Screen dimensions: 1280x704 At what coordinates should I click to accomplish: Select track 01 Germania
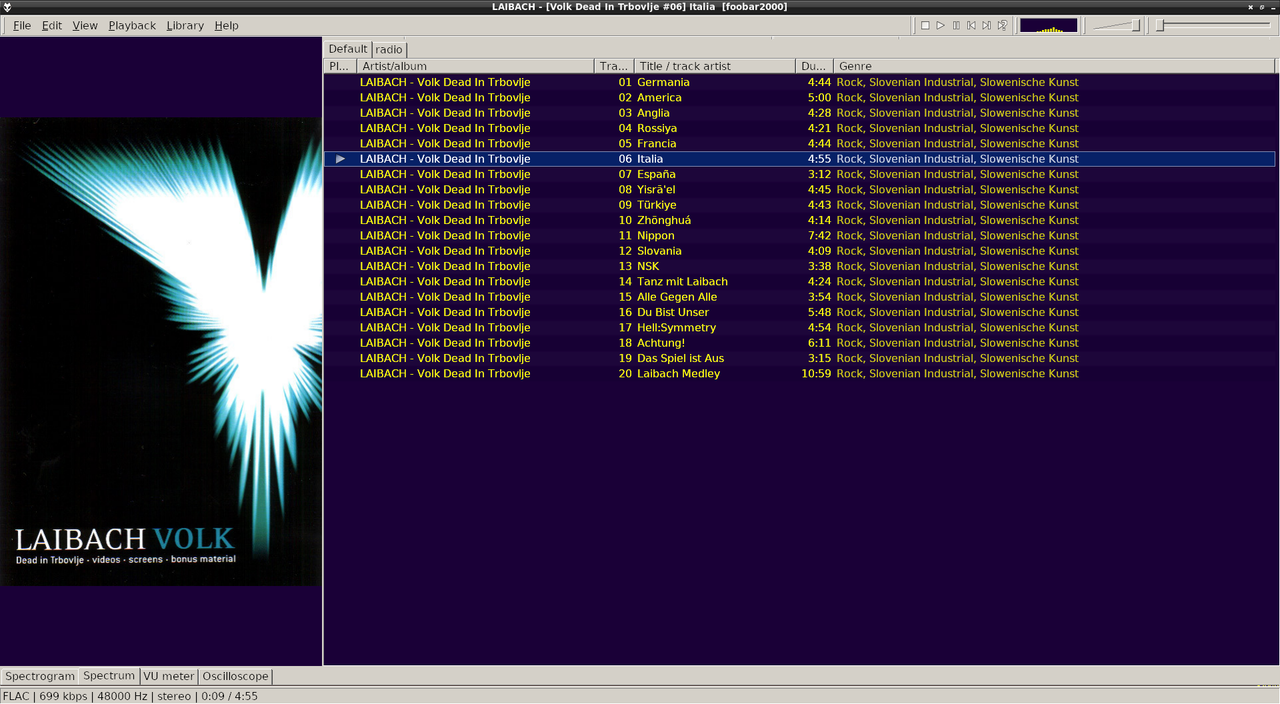pos(800,82)
